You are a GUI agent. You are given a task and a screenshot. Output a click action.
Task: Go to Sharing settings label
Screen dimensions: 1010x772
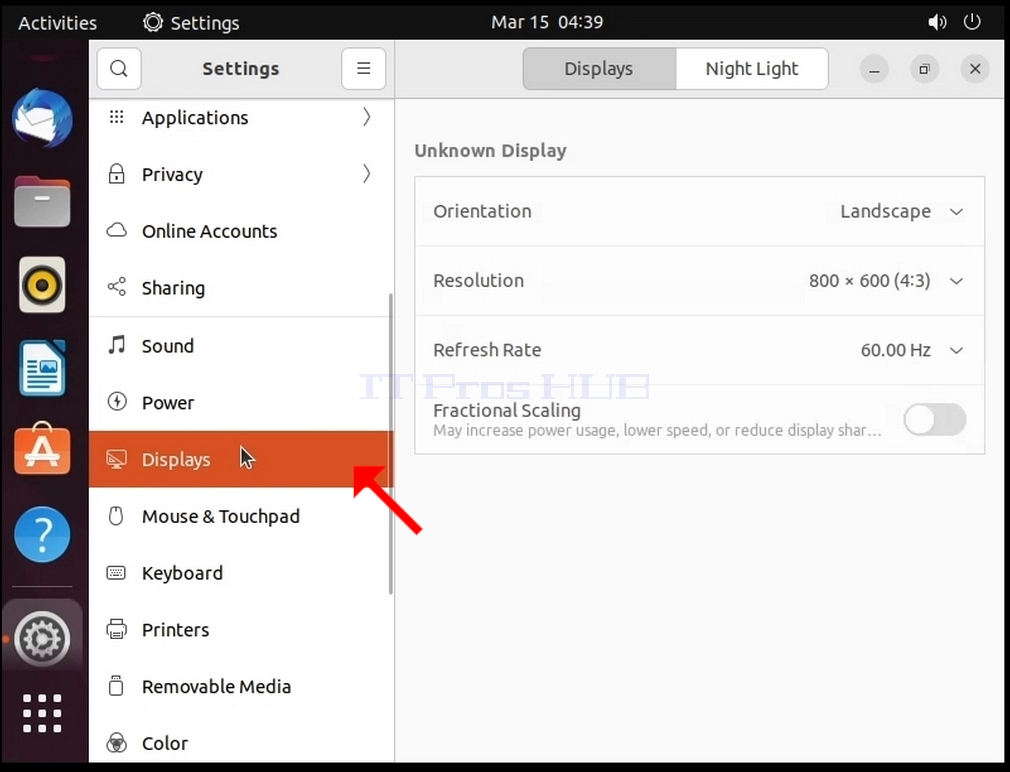pos(173,288)
